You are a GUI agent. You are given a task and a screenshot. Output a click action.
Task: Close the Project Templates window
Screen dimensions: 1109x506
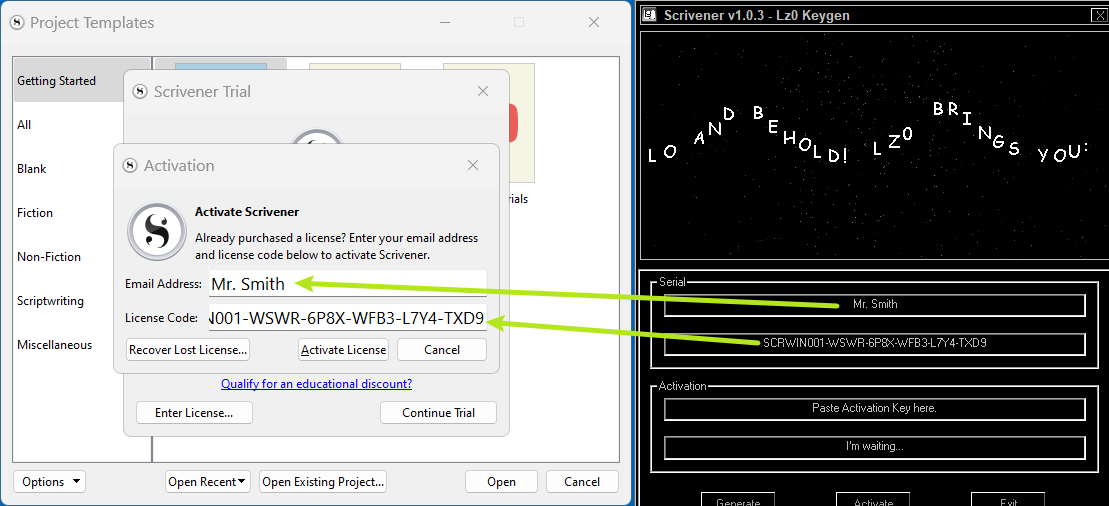(x=595, y=23)
